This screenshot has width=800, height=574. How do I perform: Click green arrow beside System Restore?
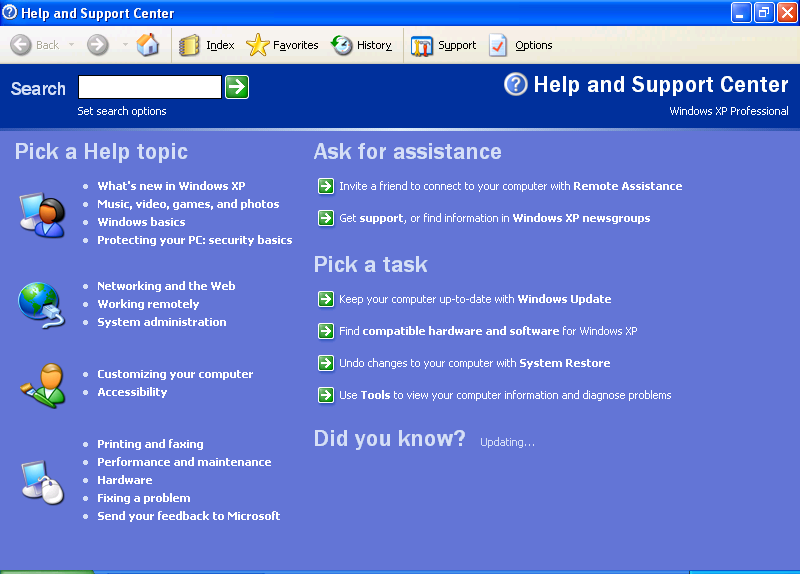(326, 363)
